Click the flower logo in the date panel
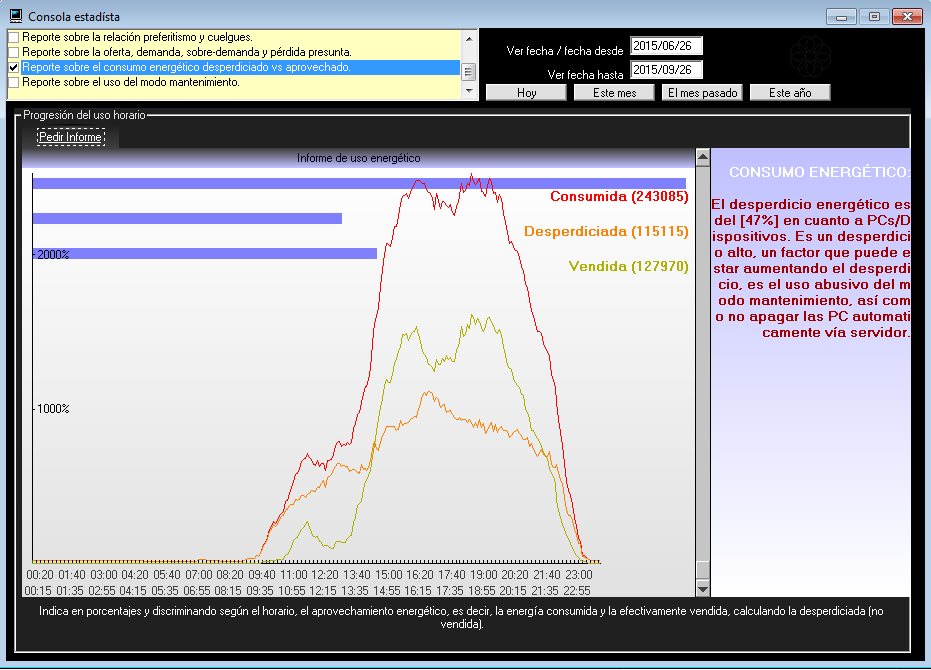The height and width of the screenshot is (670, 931). pyautogui.click(x=810, y=56)
